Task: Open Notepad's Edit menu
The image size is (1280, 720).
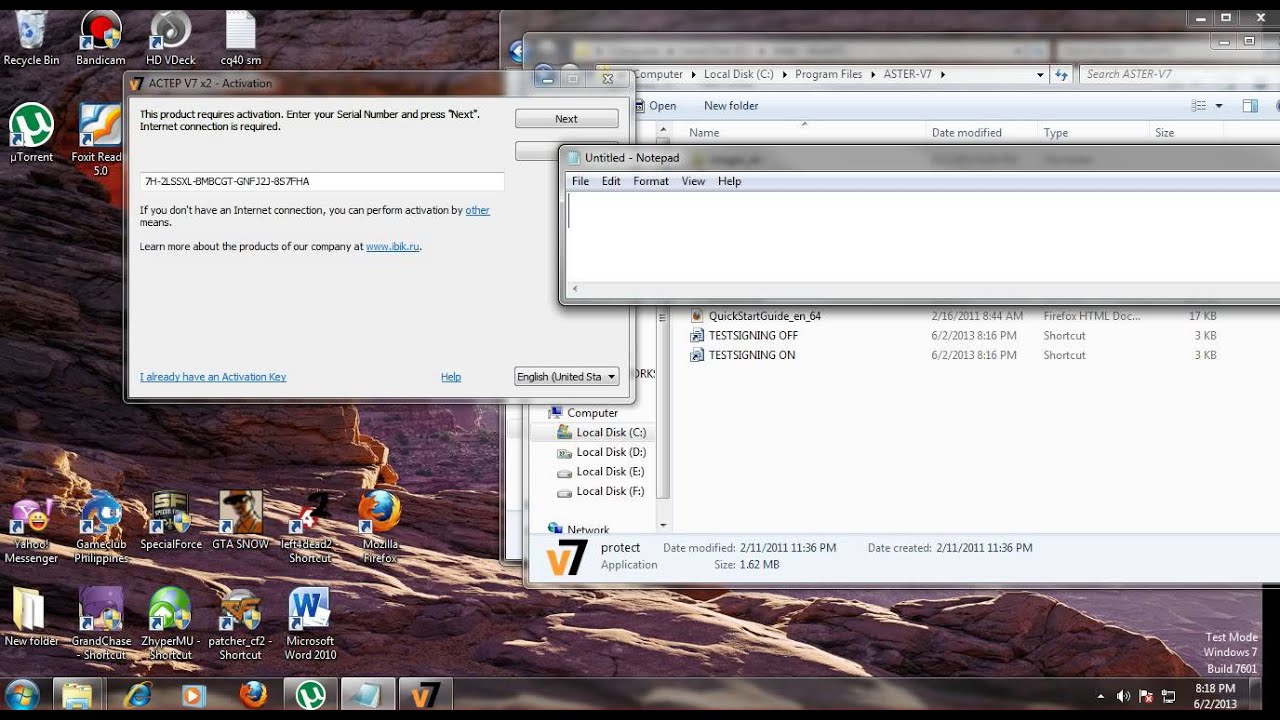Action: point(611,181)
